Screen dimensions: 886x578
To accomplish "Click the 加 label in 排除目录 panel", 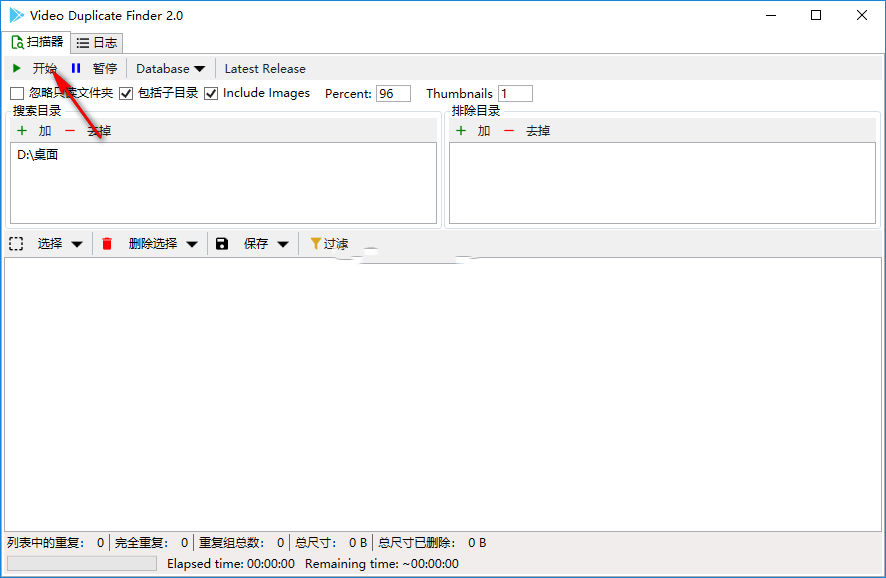I will coord(484,131).
